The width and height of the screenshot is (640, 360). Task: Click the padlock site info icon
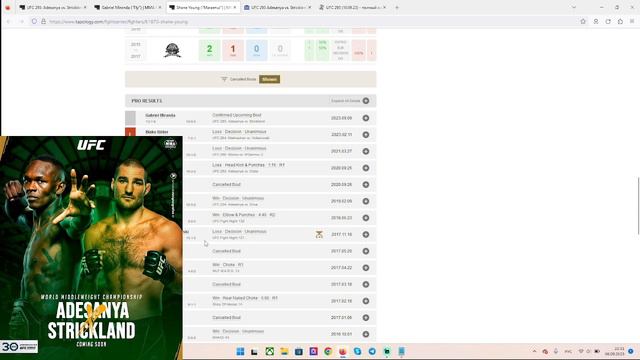[x=43, y=22]
